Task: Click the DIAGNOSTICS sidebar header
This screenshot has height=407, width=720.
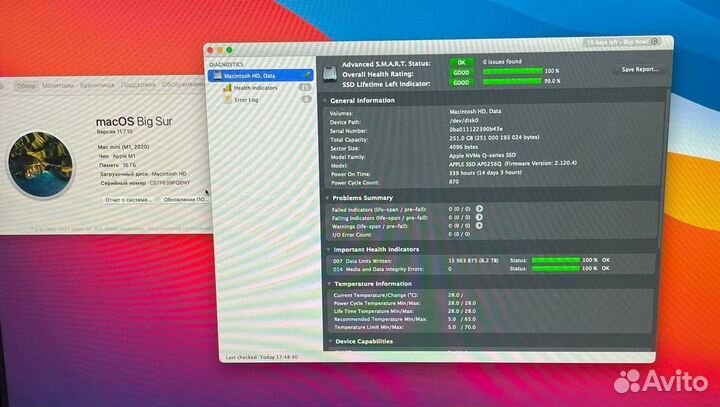Action: coord(226,64)
